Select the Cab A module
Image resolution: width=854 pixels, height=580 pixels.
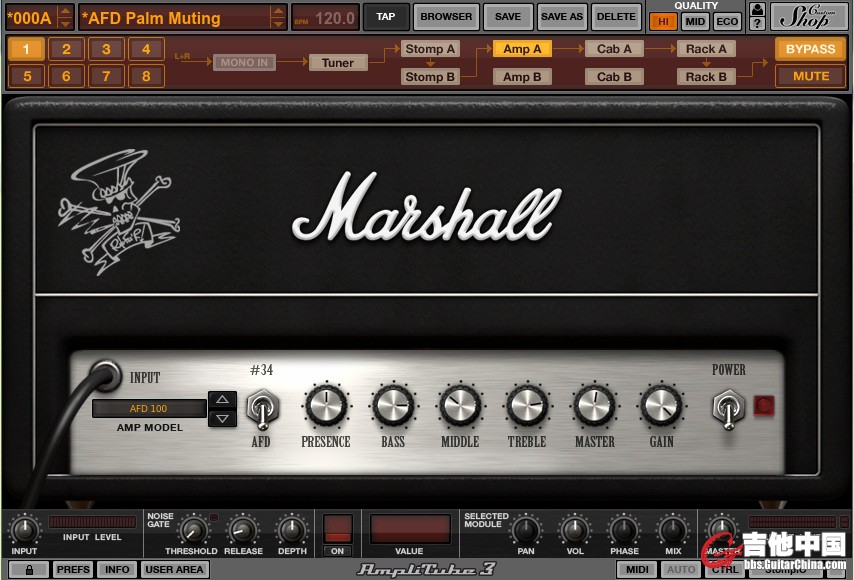point(614,49)
